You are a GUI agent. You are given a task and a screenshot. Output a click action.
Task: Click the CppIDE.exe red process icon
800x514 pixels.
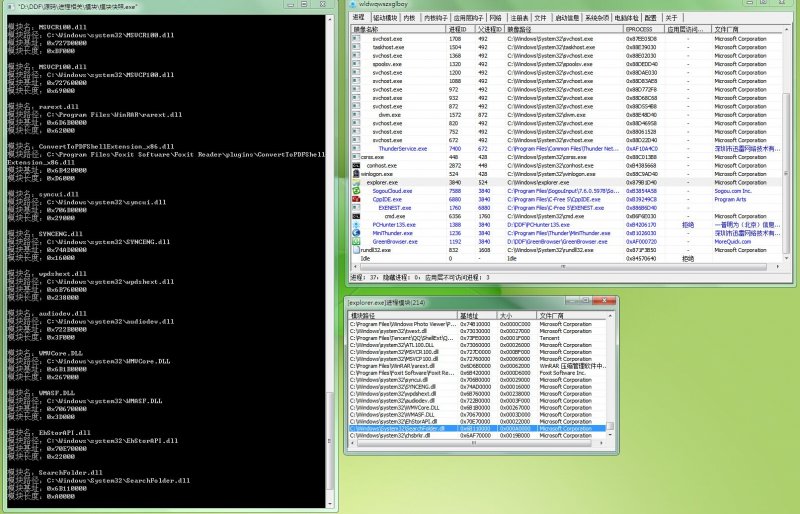coord(356,199)
